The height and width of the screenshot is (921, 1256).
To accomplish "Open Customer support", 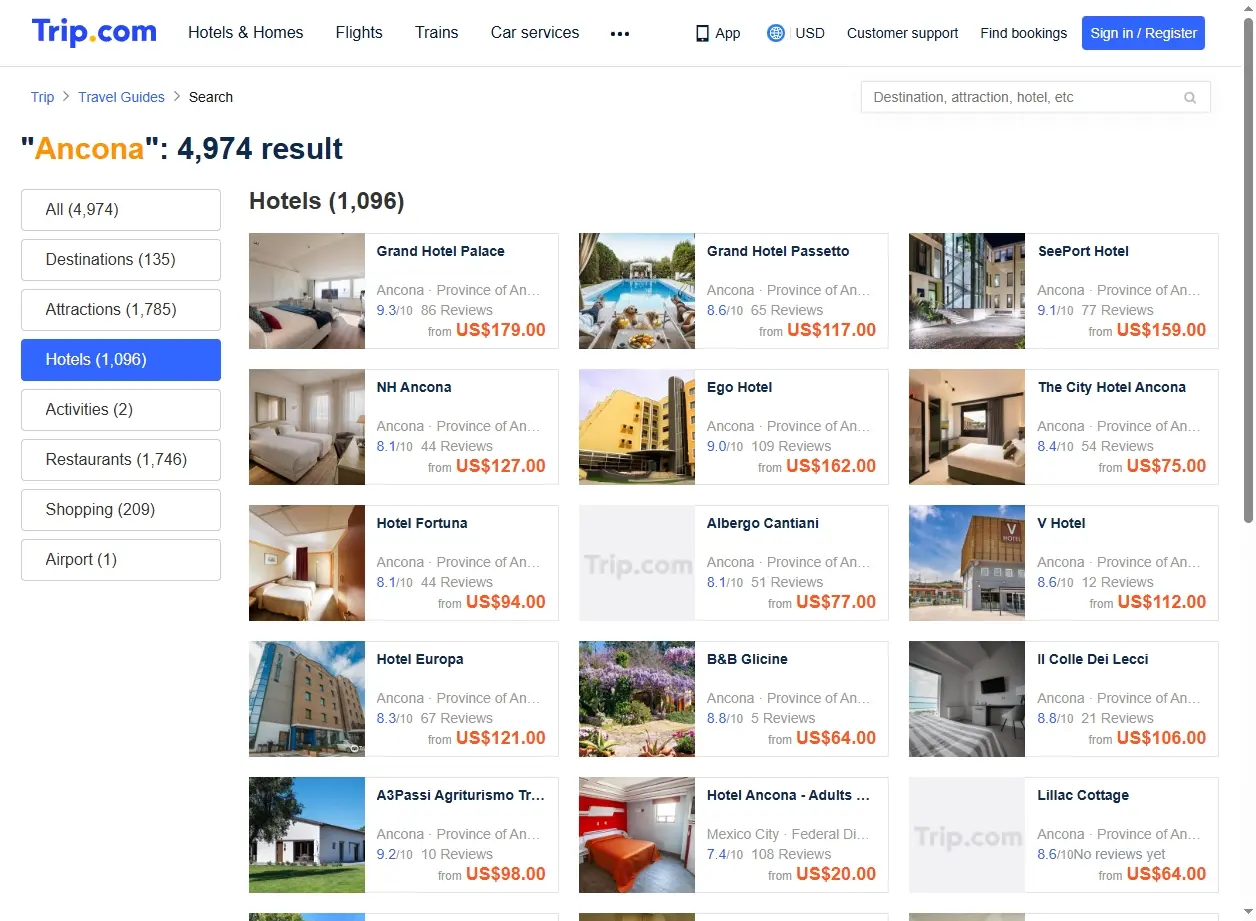I will [902, 33].
